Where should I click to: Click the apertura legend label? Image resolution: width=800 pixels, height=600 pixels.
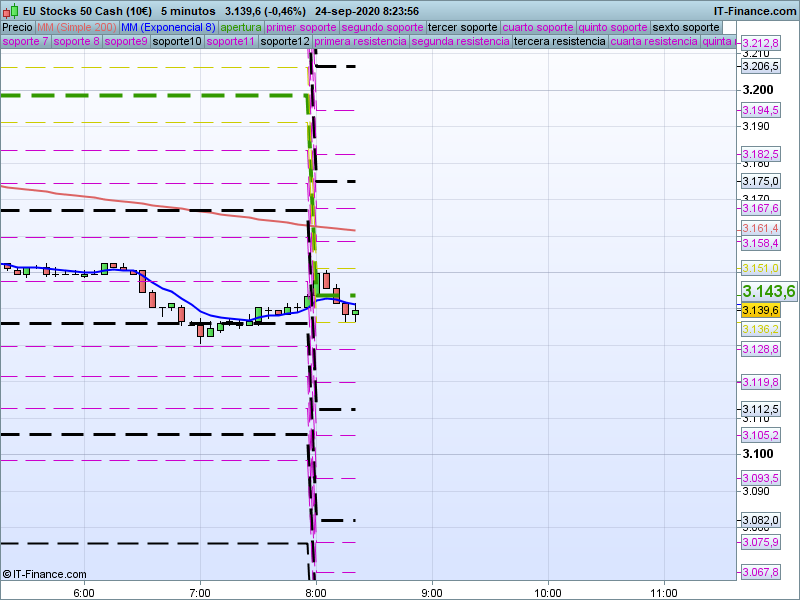[241, 27]
